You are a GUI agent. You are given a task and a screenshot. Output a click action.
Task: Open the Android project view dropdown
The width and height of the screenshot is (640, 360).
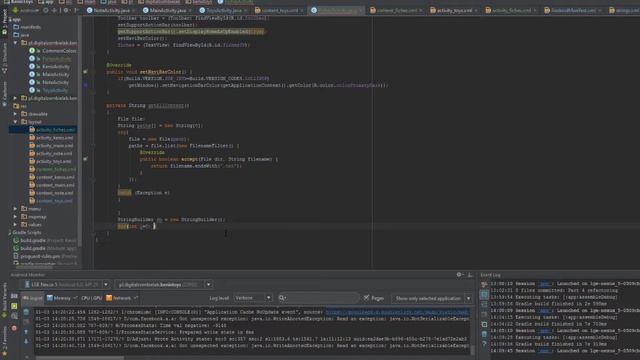(27, 10)
